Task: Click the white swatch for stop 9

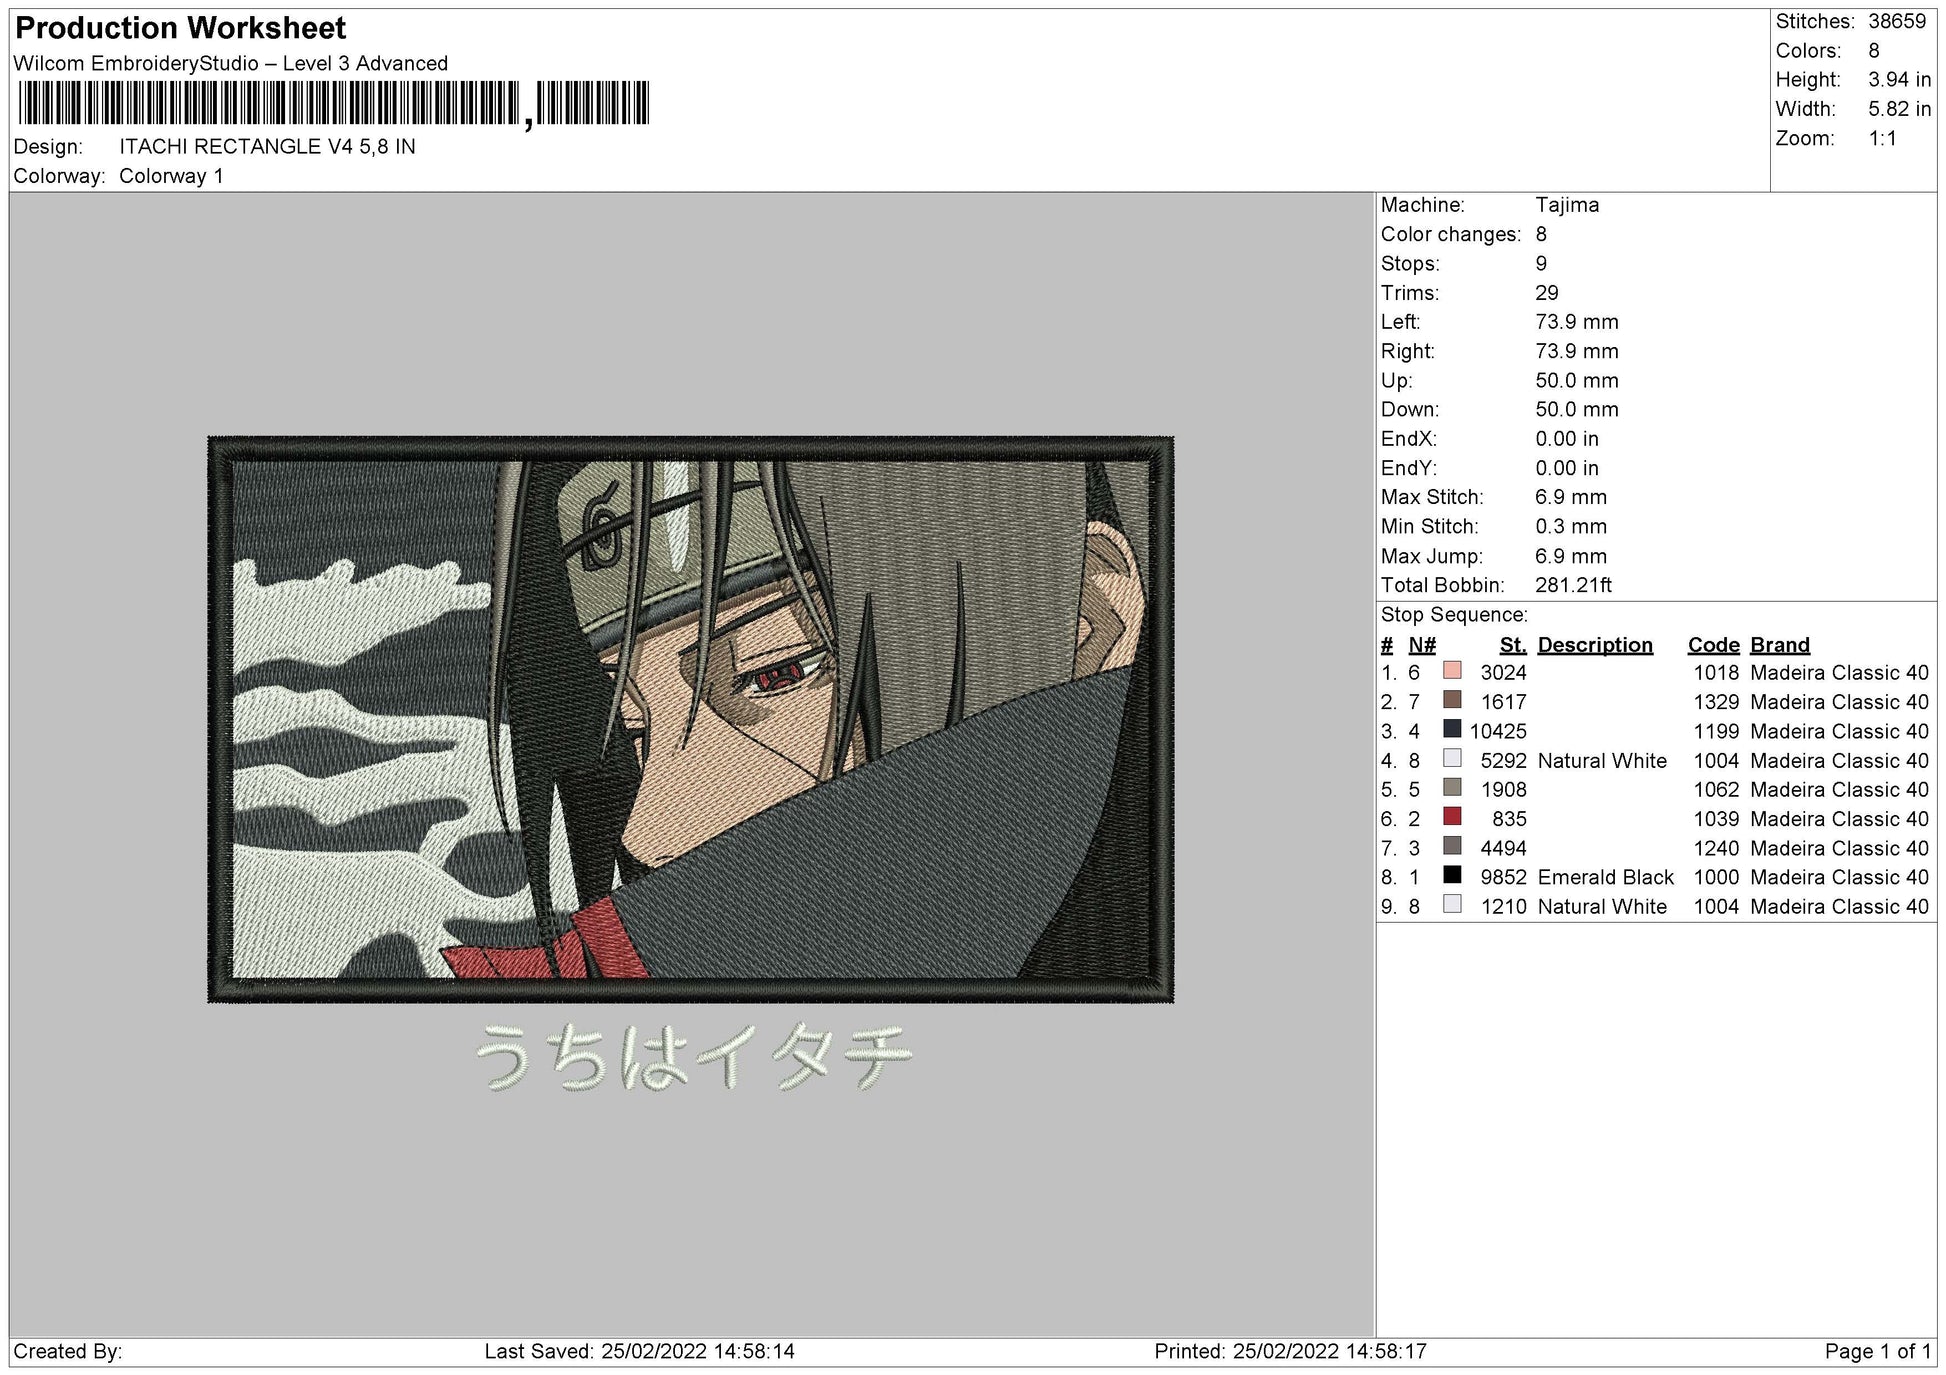Action: click(x=1452, y=904)
